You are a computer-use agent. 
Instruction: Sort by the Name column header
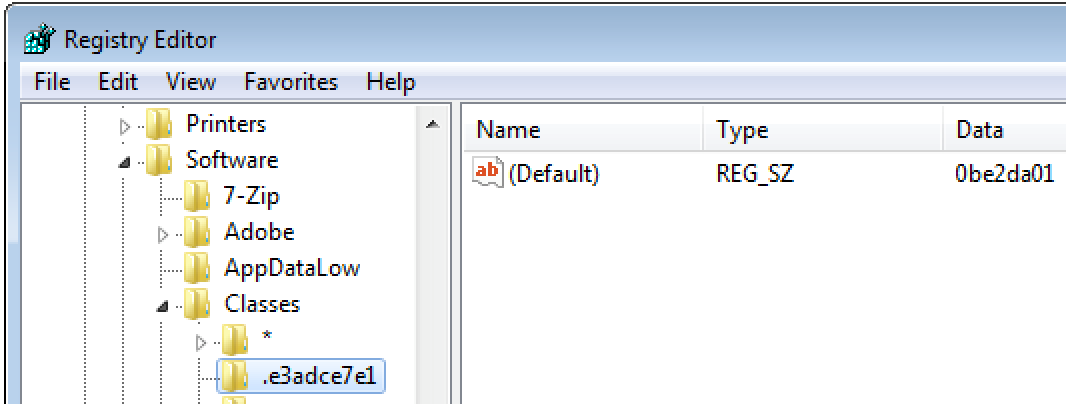[583, 130]
